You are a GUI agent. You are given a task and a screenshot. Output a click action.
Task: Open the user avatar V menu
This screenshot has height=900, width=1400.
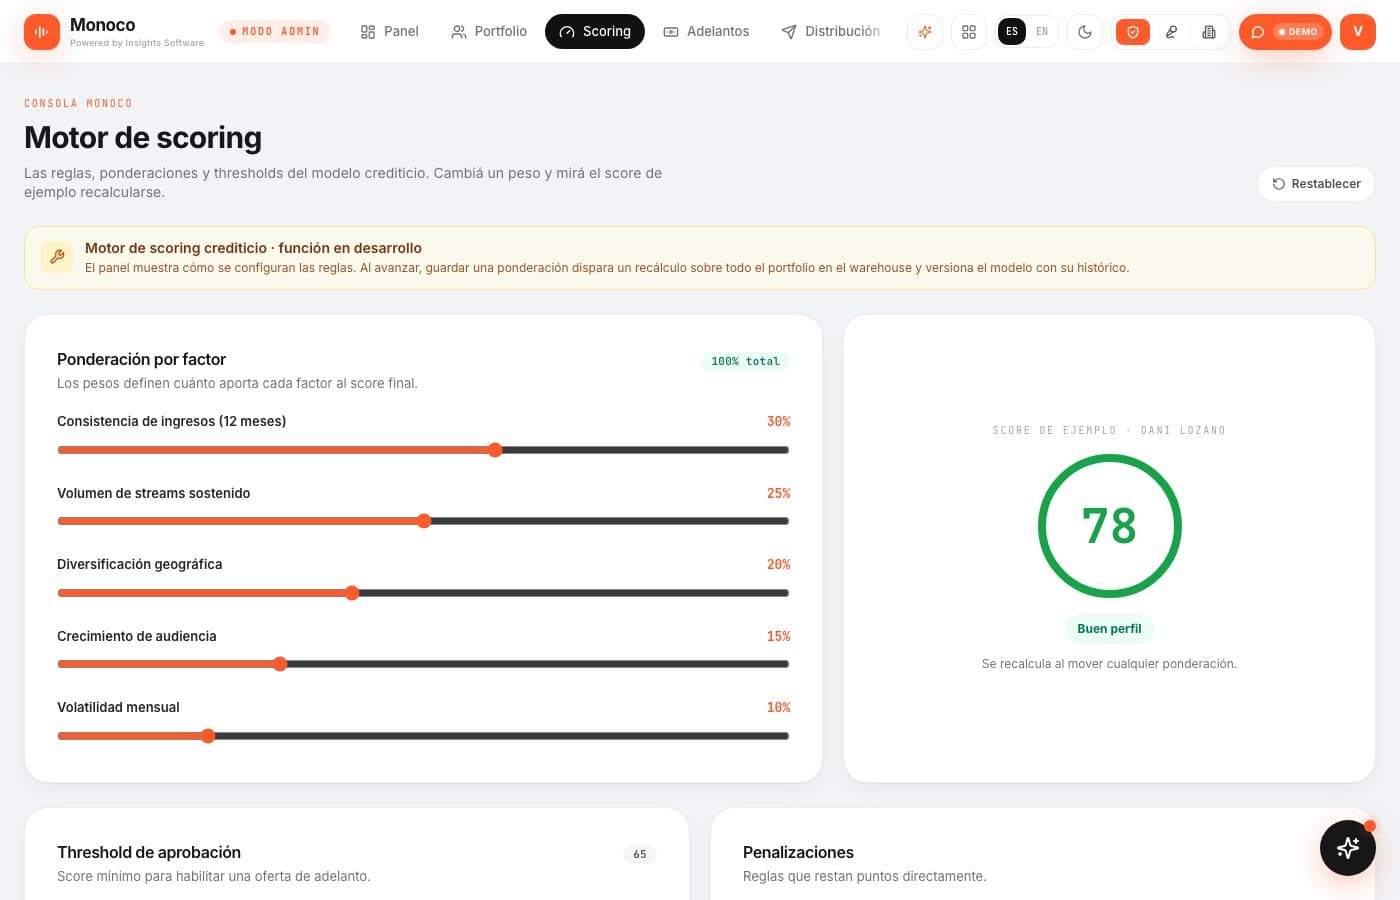[x=1358, y=32]
